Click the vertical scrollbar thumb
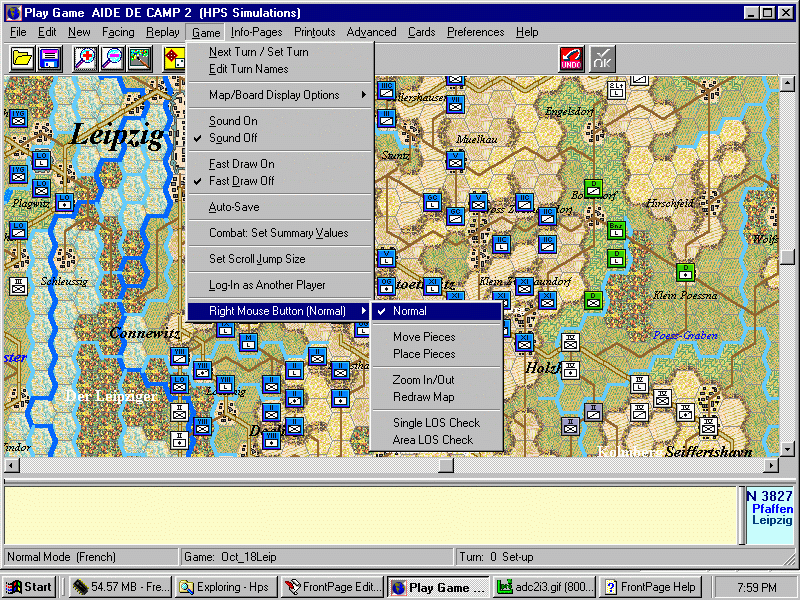Image resolution: width=800 pixels, height=600 pixels. pyautogui.click(x=787, y=257)
